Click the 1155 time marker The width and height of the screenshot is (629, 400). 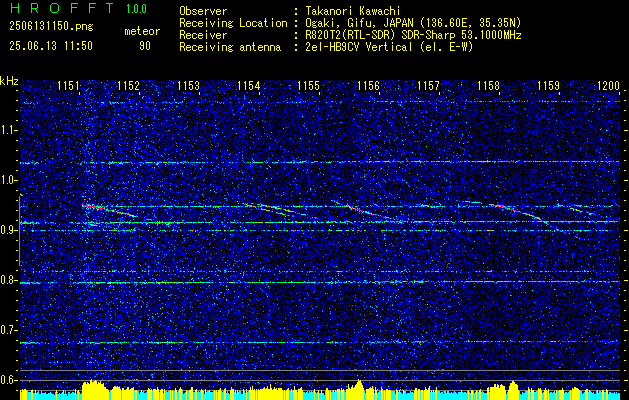click(308, 85)
